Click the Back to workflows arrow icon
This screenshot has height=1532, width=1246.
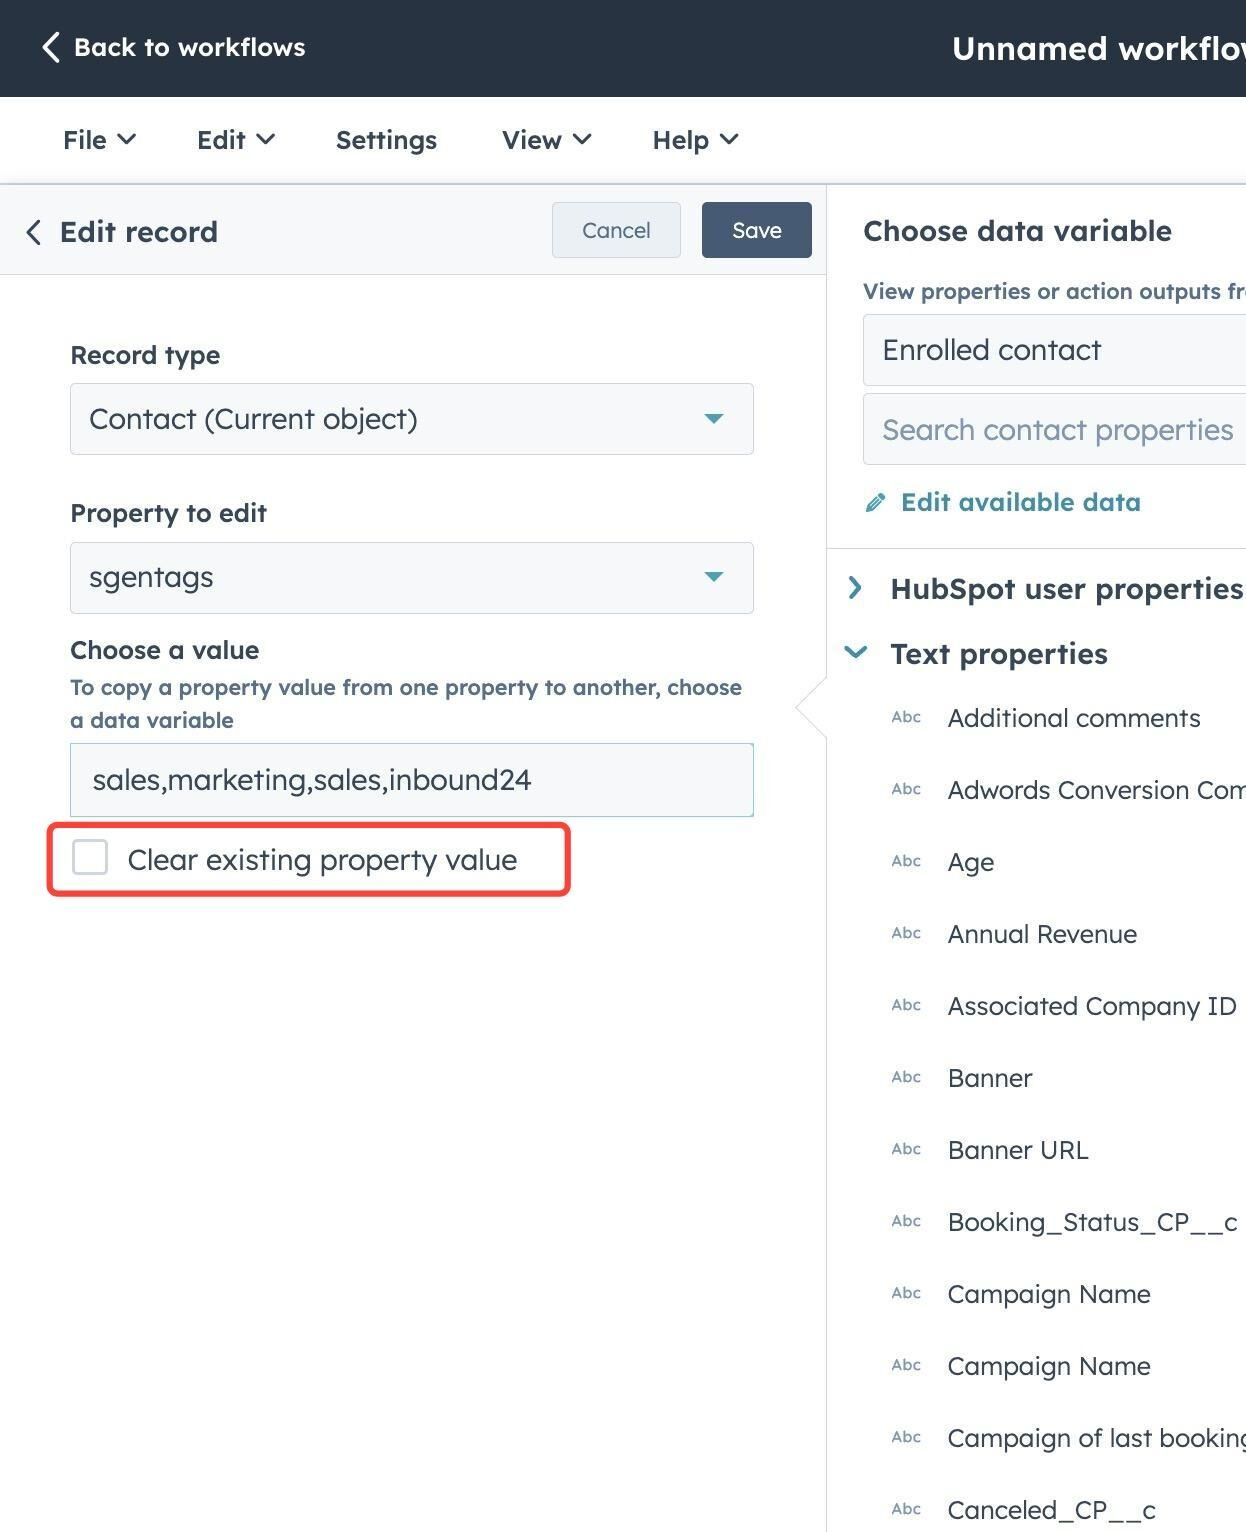tap(51, 47)
